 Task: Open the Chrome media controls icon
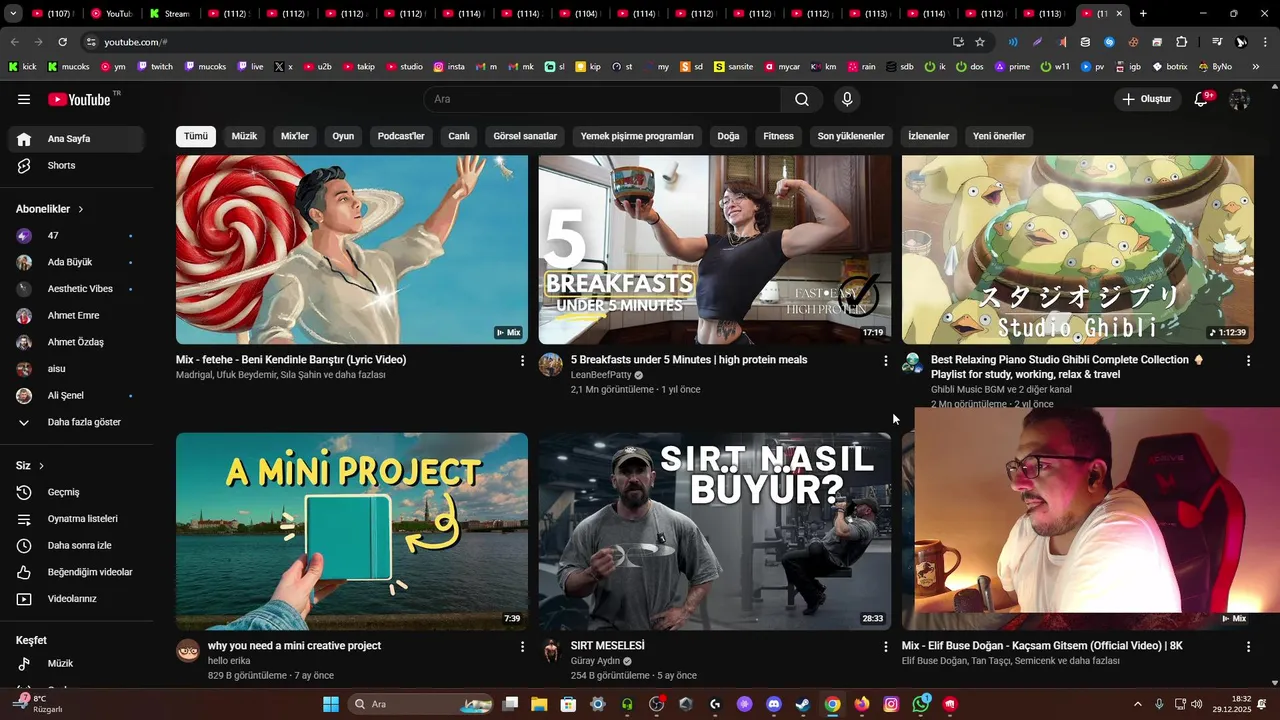(1217, 42)
